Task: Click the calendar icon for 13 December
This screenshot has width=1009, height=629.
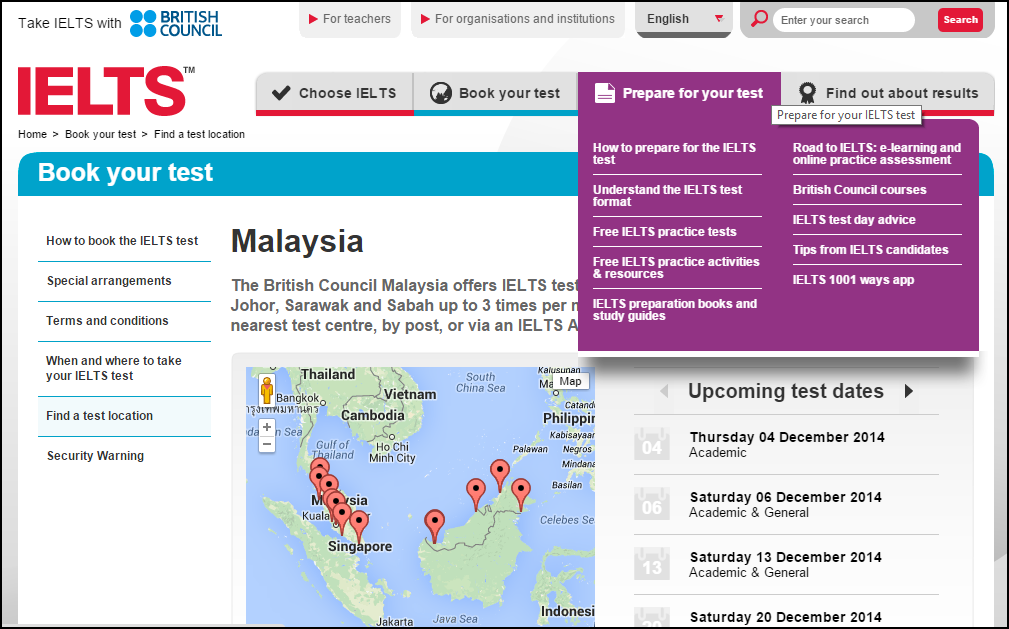Action: [651, 563]
